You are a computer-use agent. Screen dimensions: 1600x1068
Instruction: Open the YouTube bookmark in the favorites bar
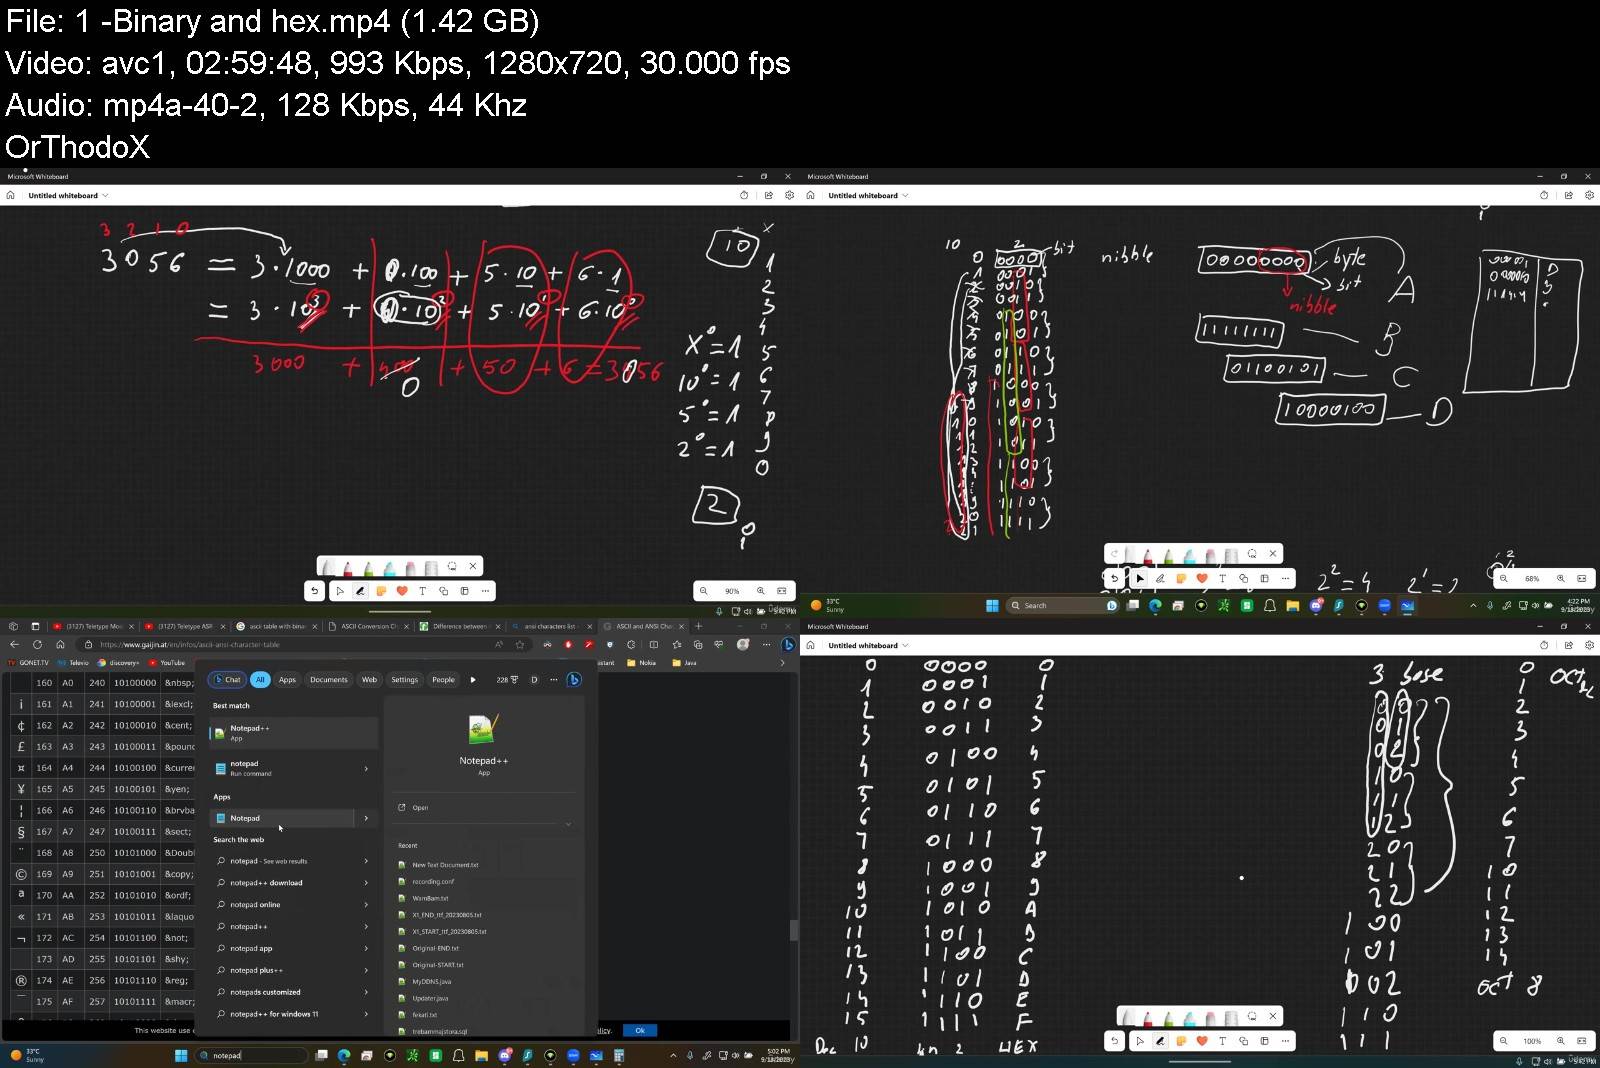pyautogui.click(x=167, y=662)
